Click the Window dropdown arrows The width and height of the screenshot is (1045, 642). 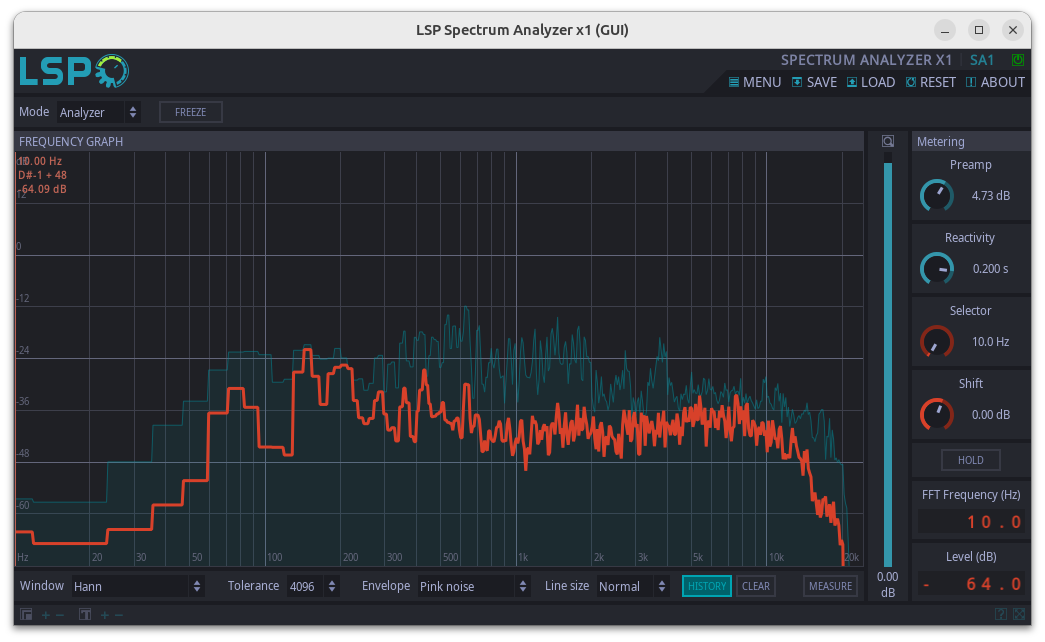197,587
